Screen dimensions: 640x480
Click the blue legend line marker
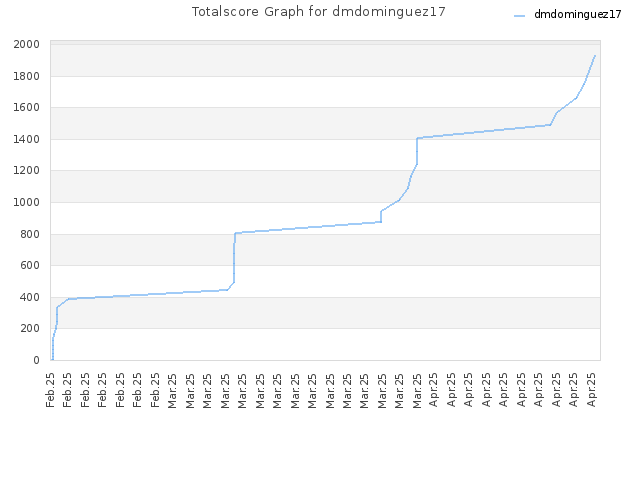coord(519,16)
